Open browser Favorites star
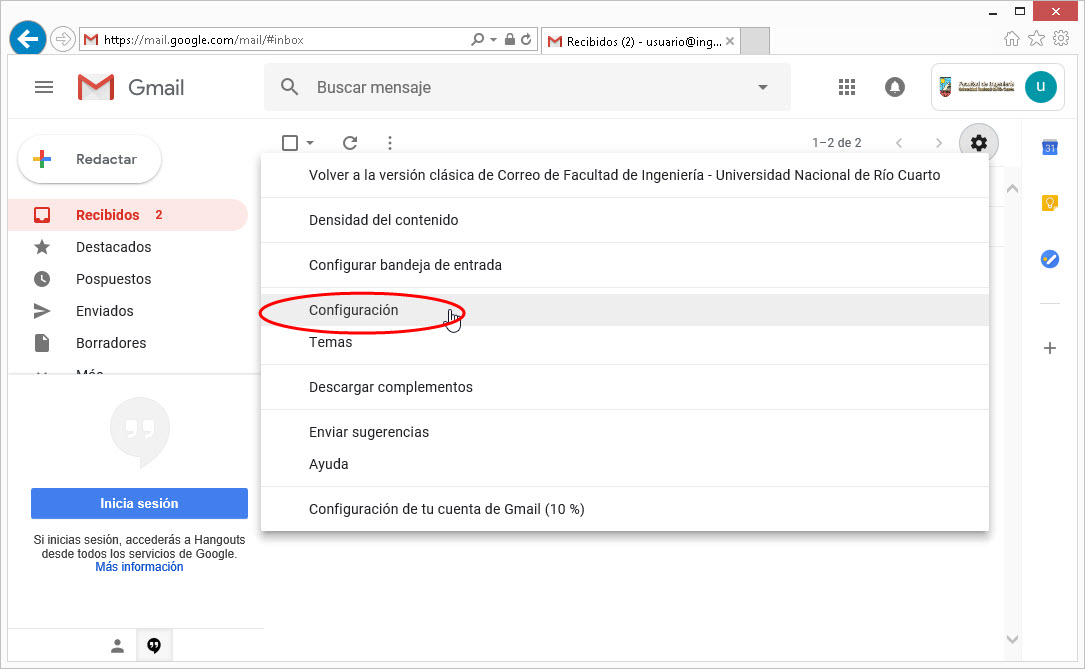The height and width of the screenshot is (669, 1085). coord(1036,39)
